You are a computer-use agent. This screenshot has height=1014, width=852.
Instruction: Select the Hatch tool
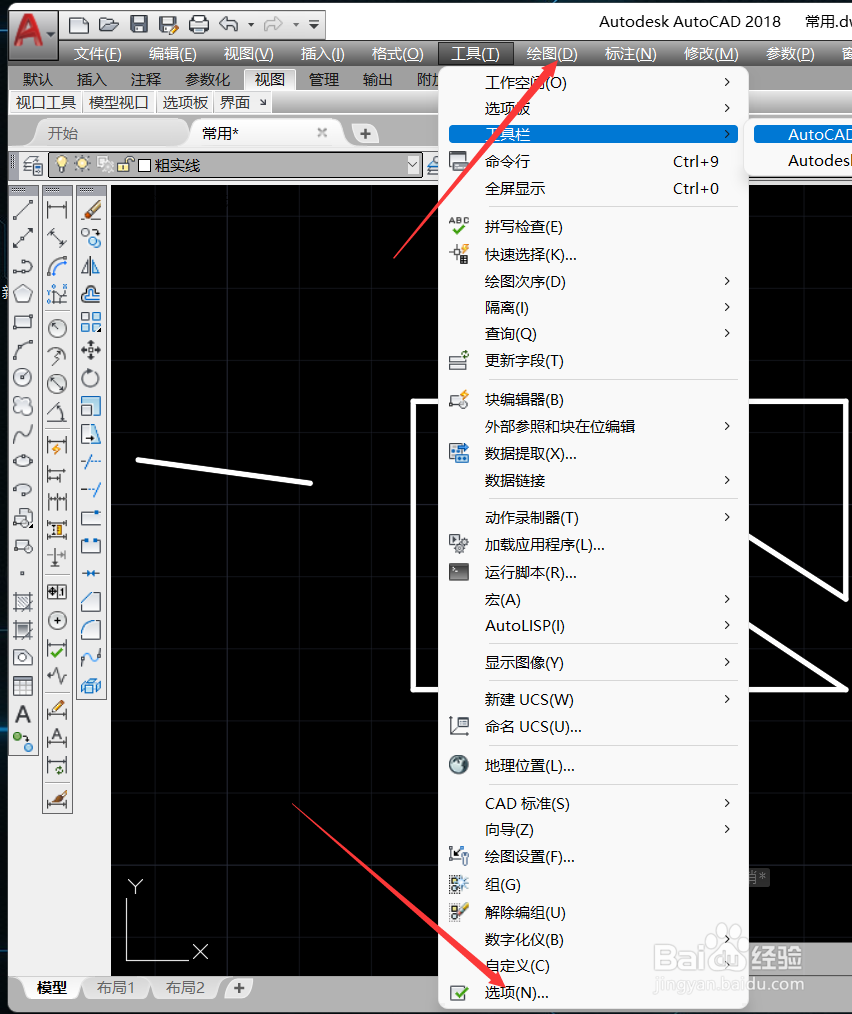coord(22,602)
